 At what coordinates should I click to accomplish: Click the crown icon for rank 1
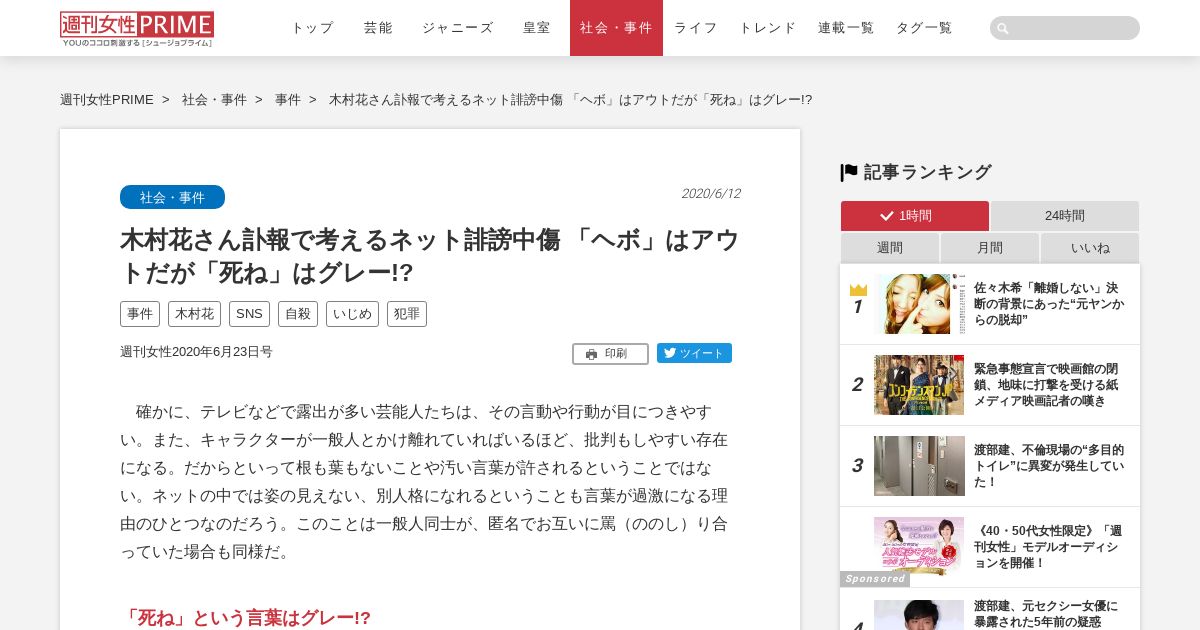point(858,290)
